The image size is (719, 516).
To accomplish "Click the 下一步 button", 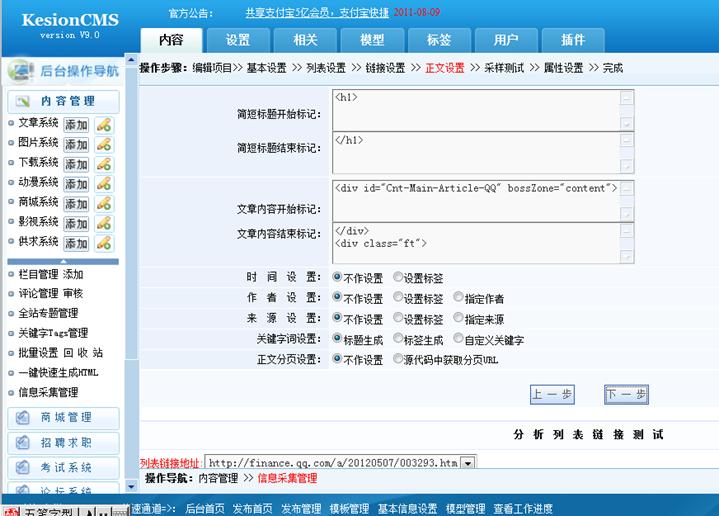I will point(626,394).
